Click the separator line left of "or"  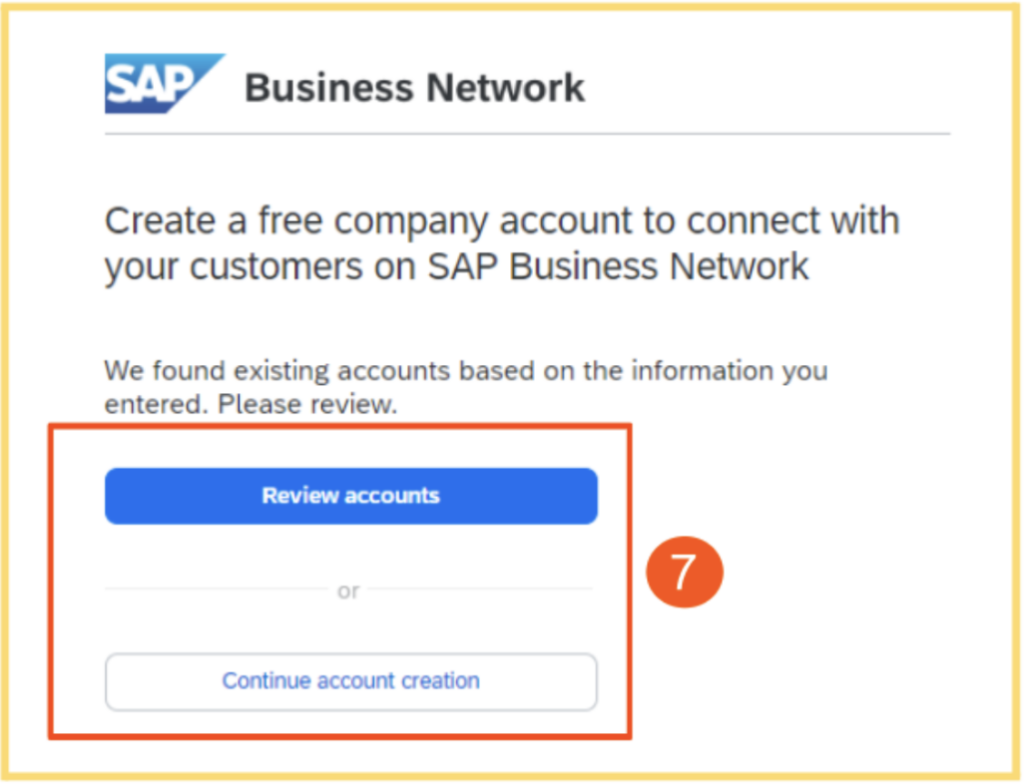point(216,589)
